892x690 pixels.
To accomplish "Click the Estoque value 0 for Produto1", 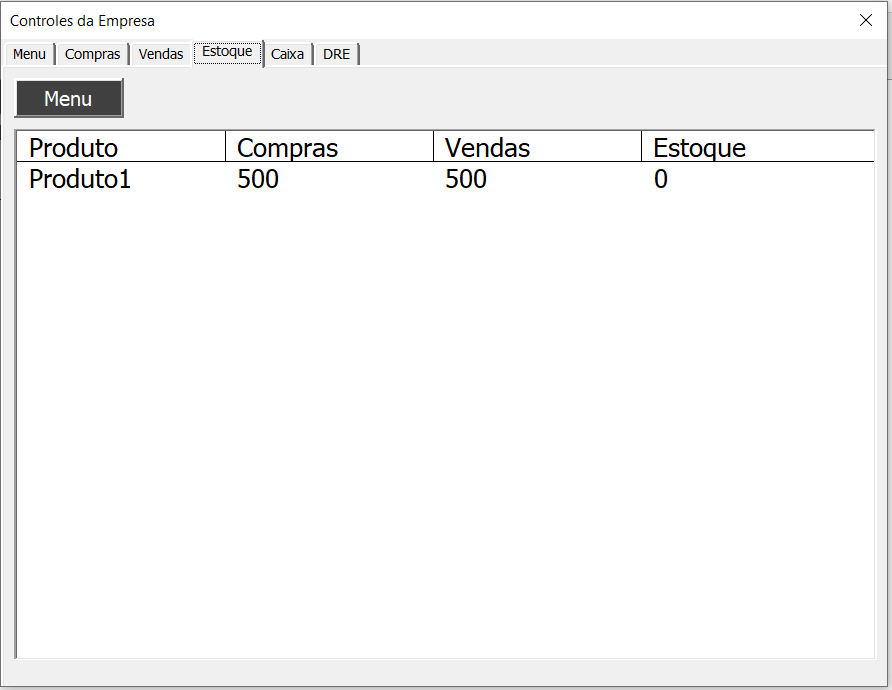I will pyautogui.click(x=660, y=179).
